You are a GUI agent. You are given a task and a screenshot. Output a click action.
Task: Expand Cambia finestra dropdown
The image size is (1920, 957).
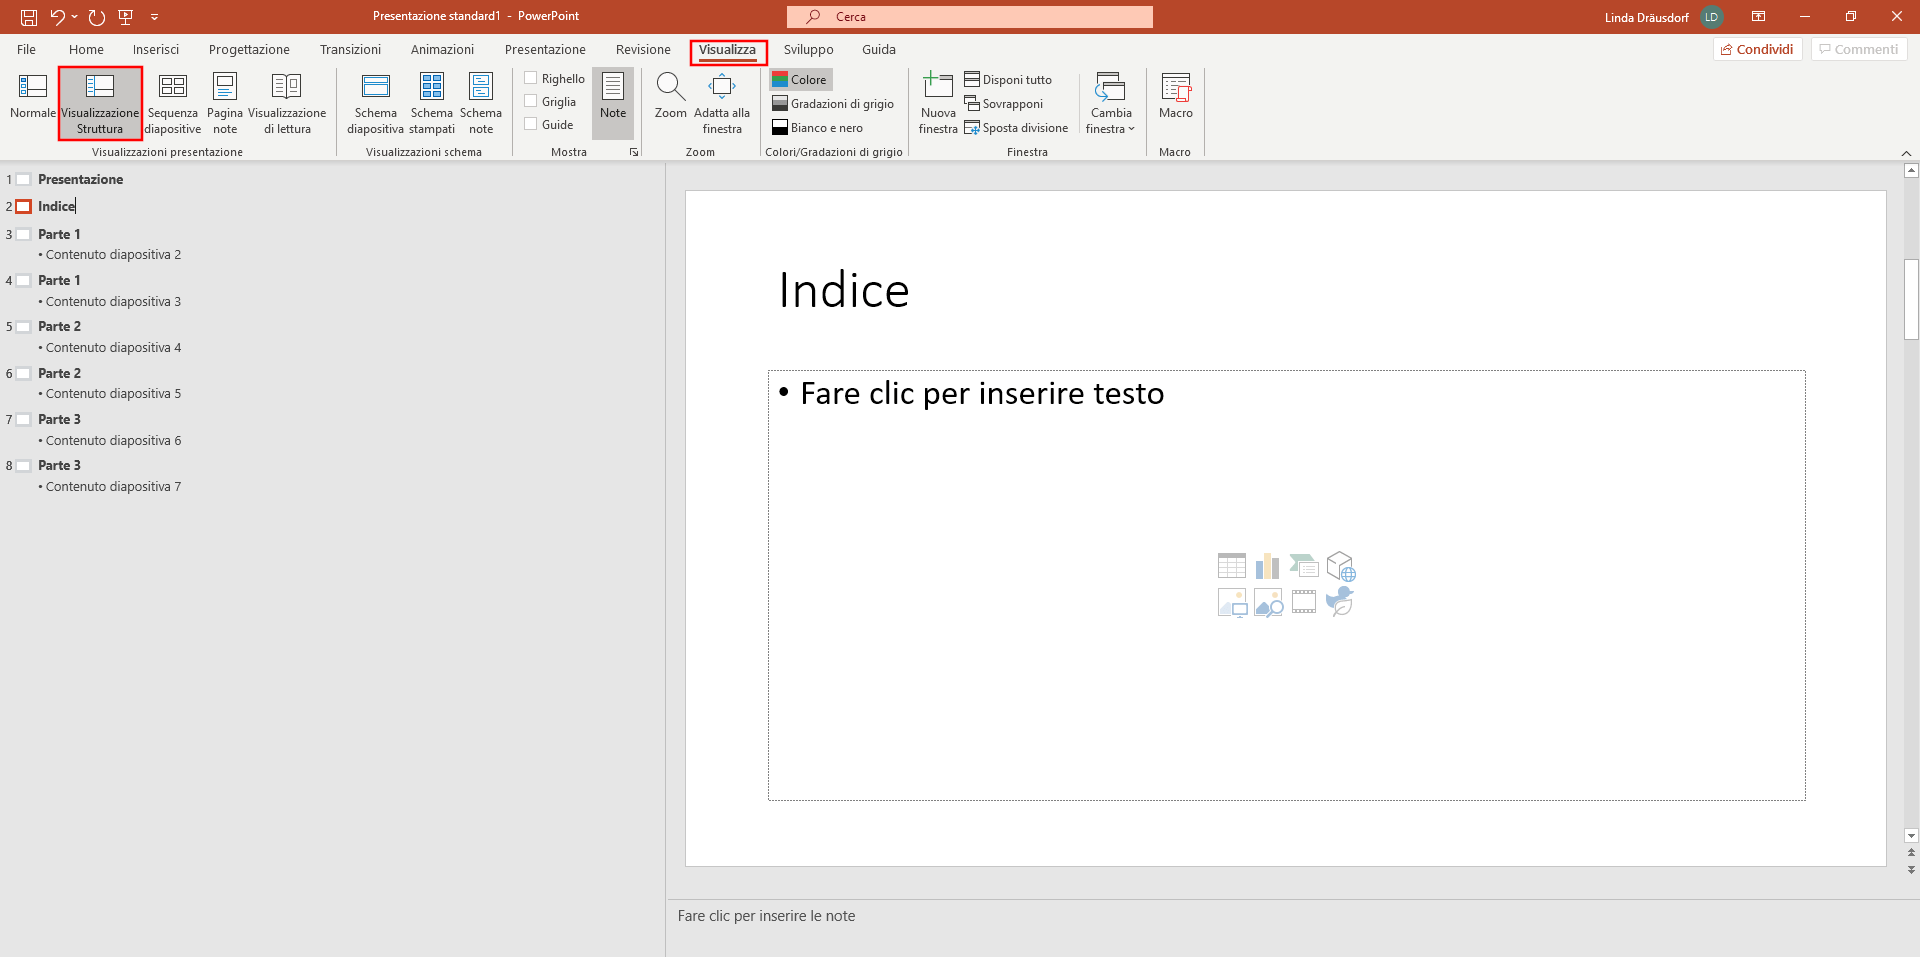click(1111, 104)
